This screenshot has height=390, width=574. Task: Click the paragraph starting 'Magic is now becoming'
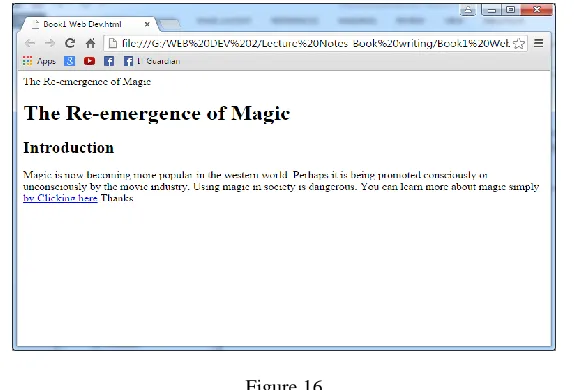point(281,186)
